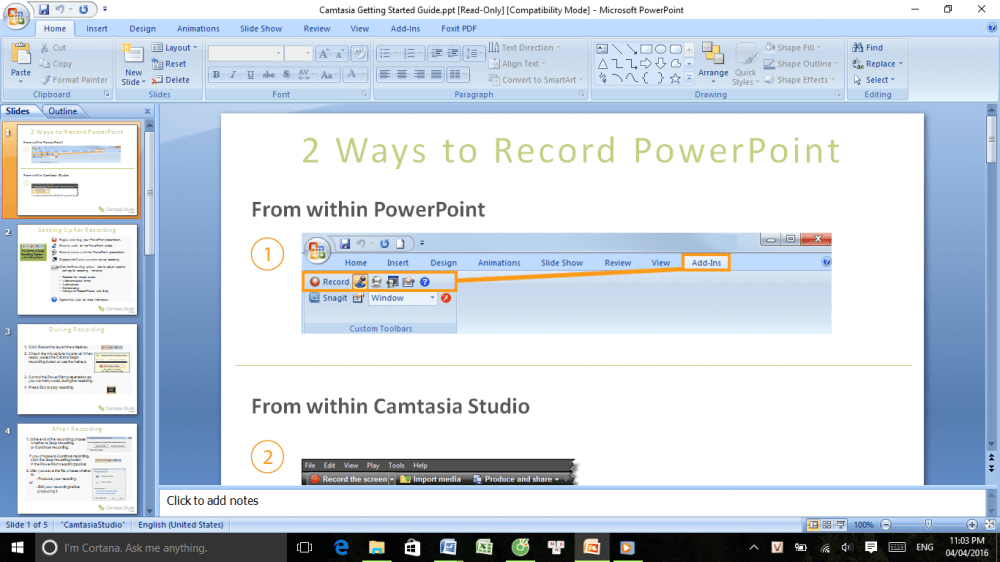Open the Columns dropdown
Viewport: 1000px width, 562px height.
(457, 75)
